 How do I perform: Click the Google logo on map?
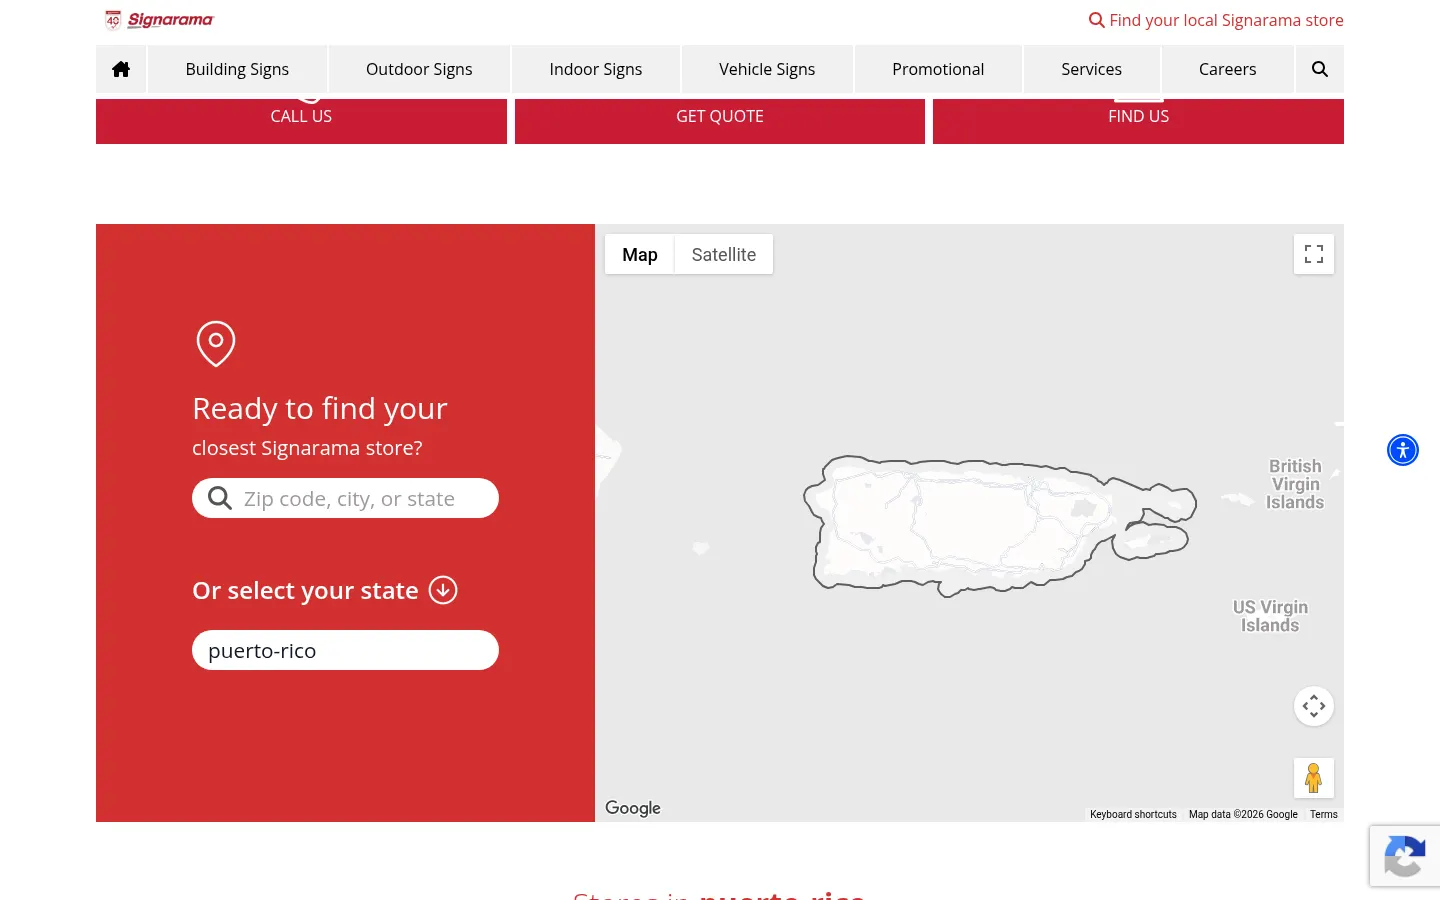633,808
